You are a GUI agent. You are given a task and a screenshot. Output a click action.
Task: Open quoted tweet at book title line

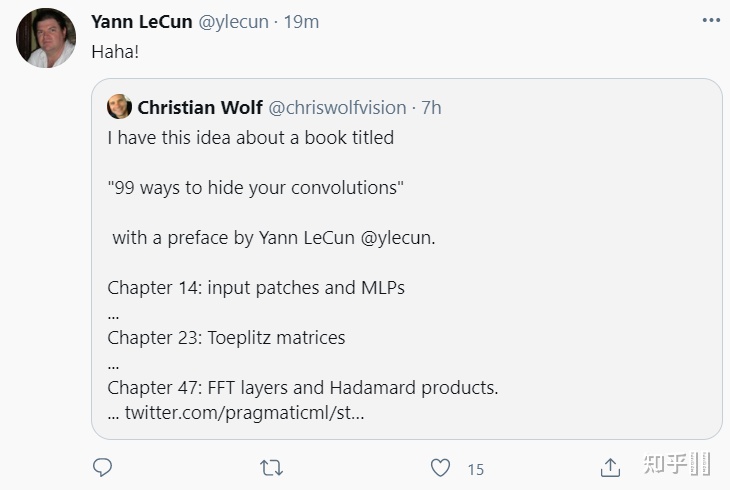256,188
